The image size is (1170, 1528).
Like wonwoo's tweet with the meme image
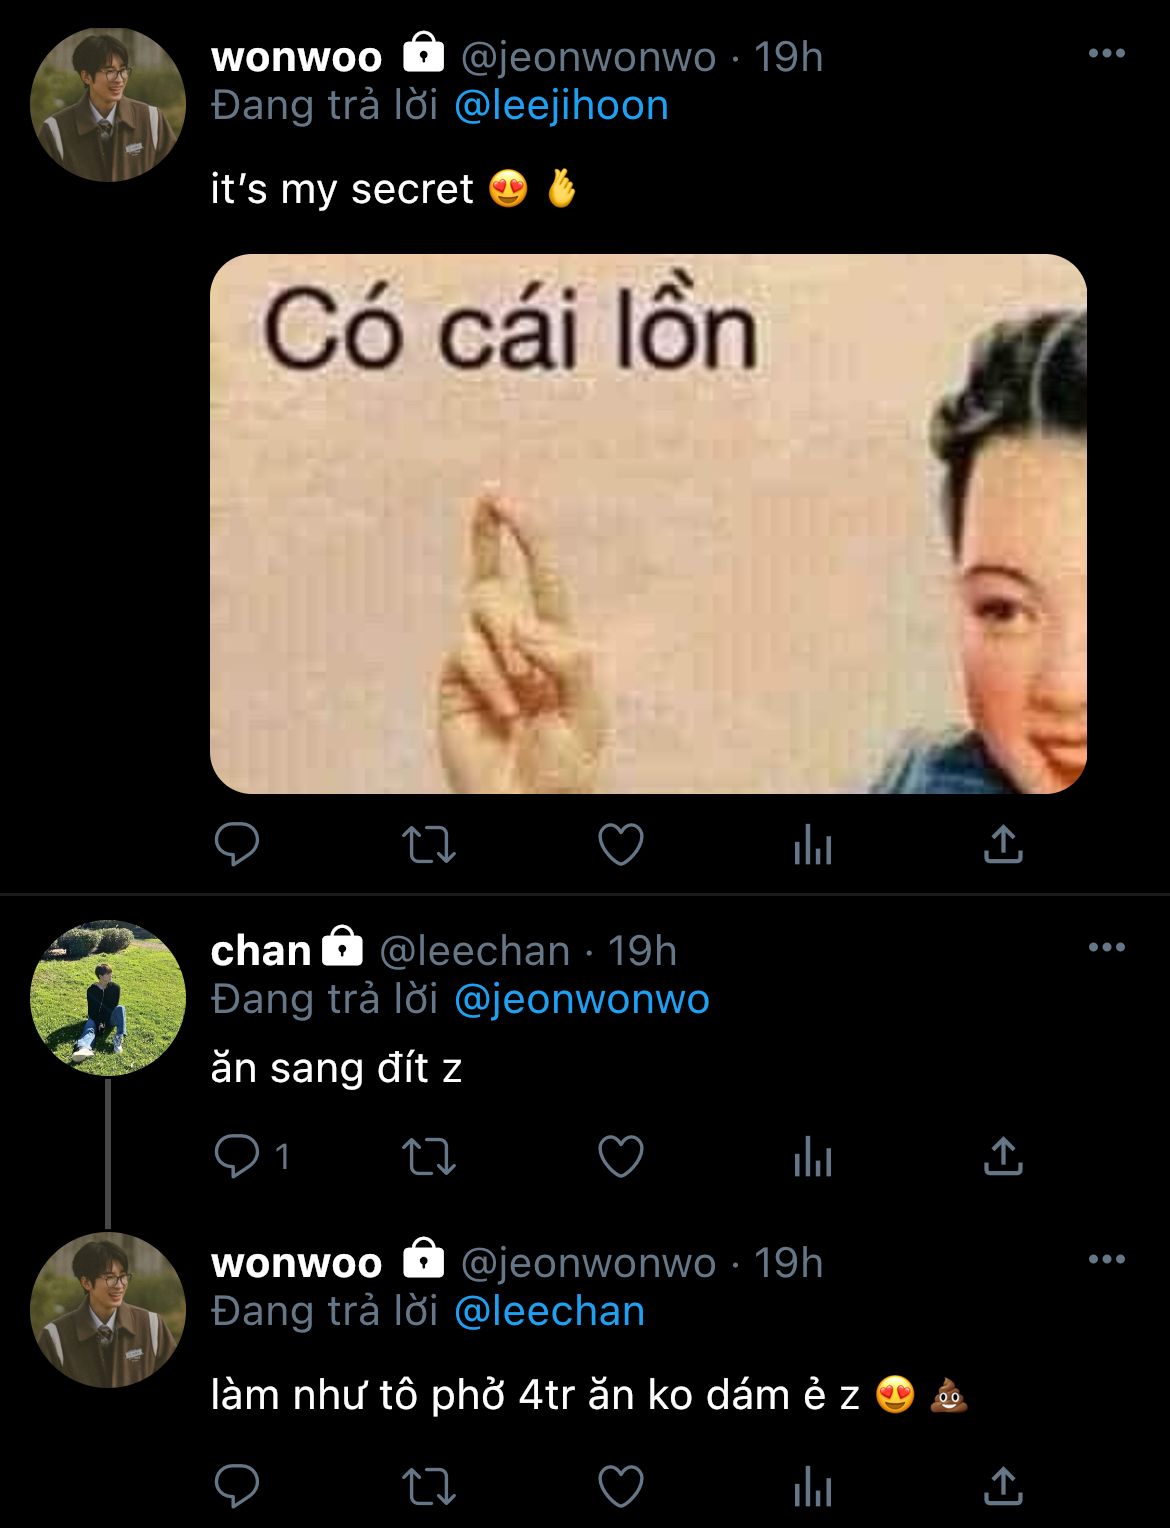click(620, 845)
